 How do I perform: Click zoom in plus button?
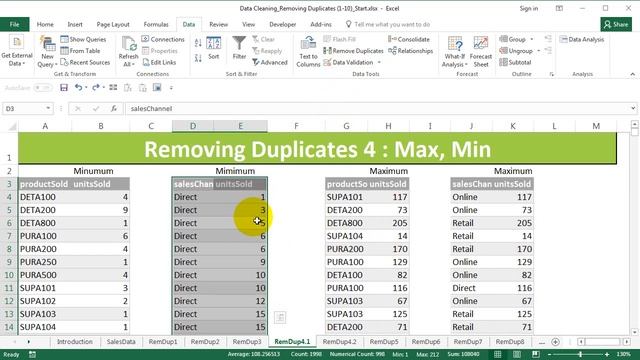click(607, 354)
